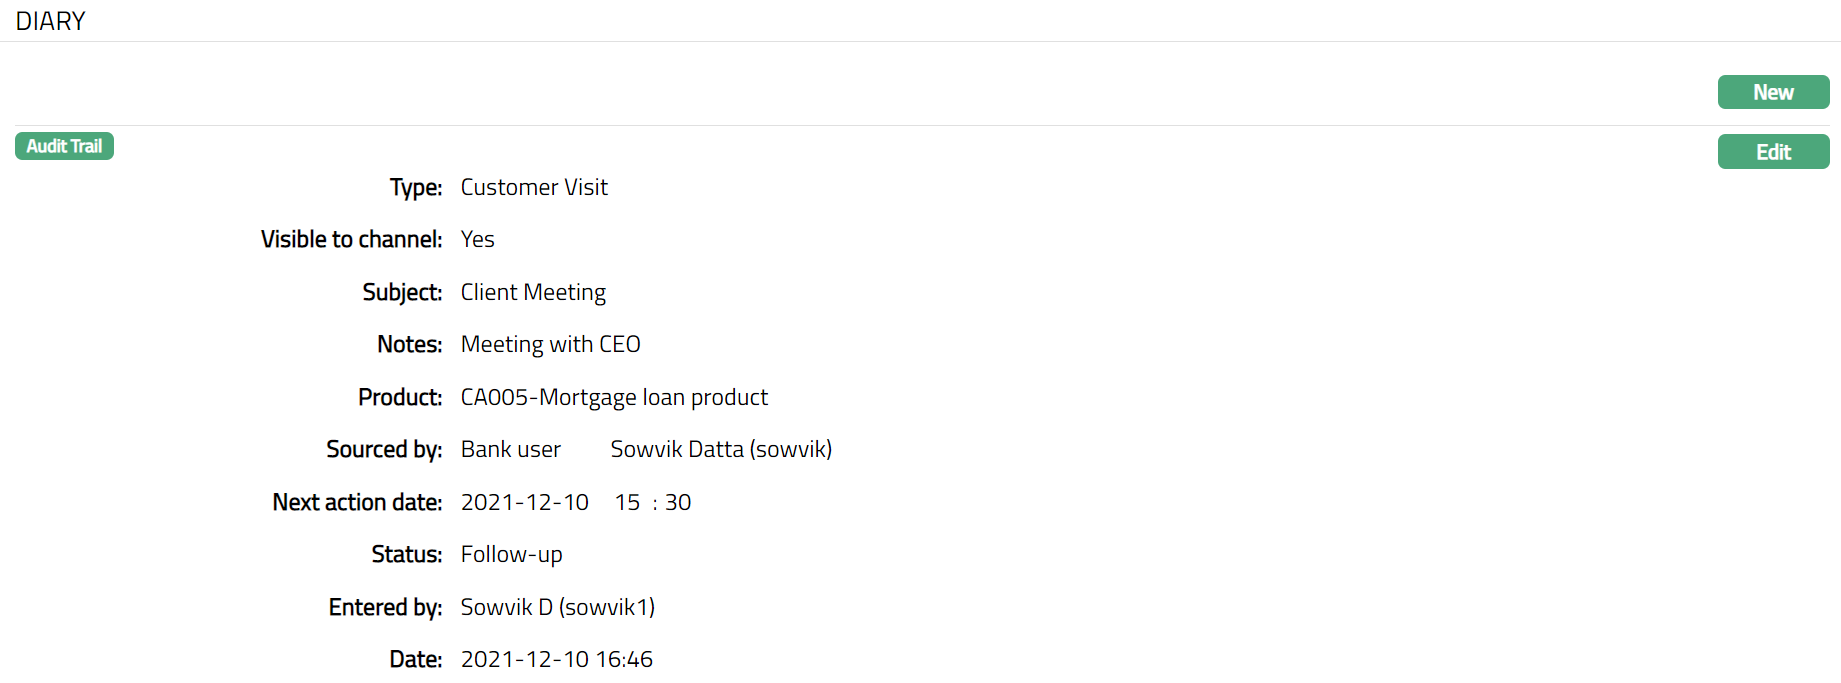Select the Customer Visit type value
The width and height of the screenshot is (1841, 683).
coord(534,187)
